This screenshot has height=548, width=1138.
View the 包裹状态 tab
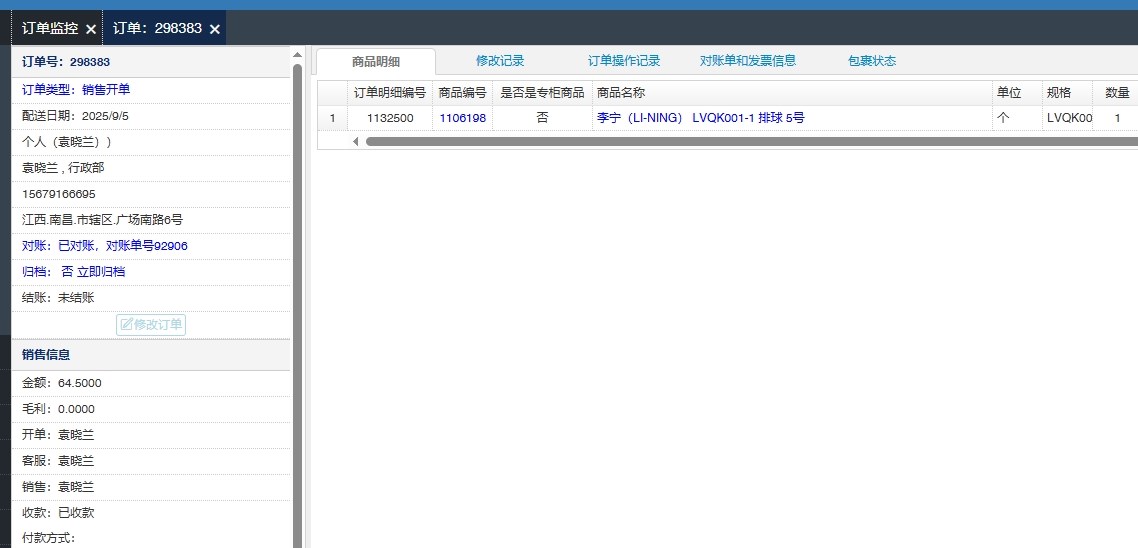pyautogui.click(x=872, y=61)
